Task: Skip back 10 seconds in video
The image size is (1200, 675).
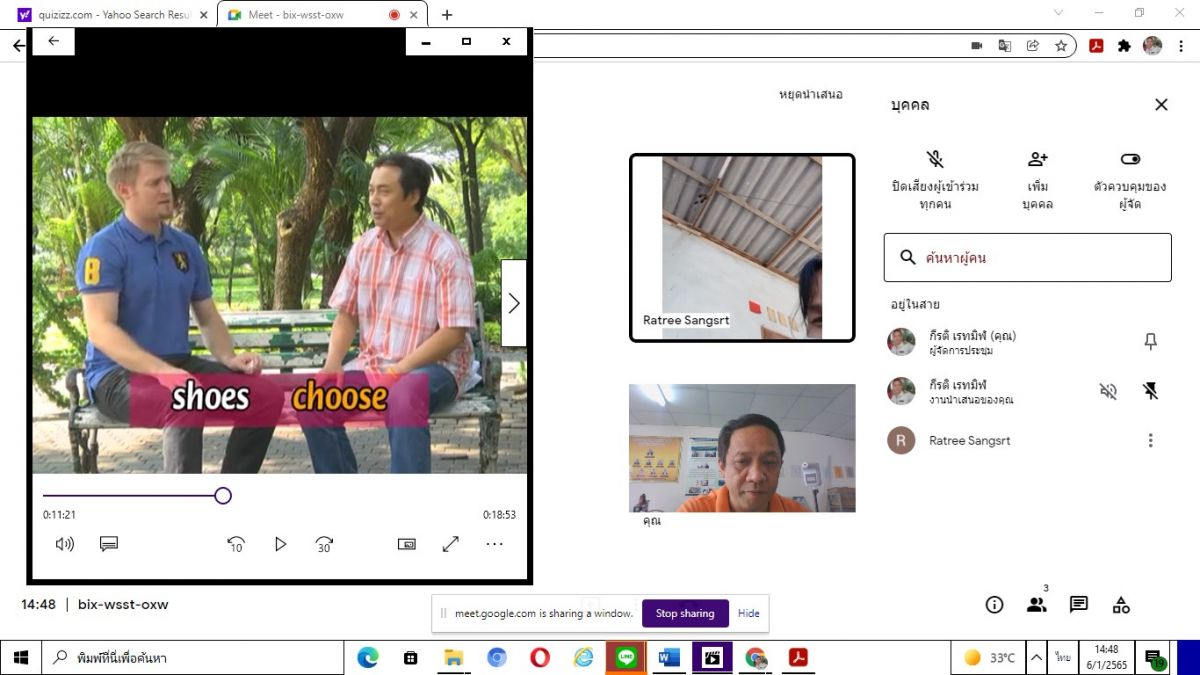Action: 236,544
